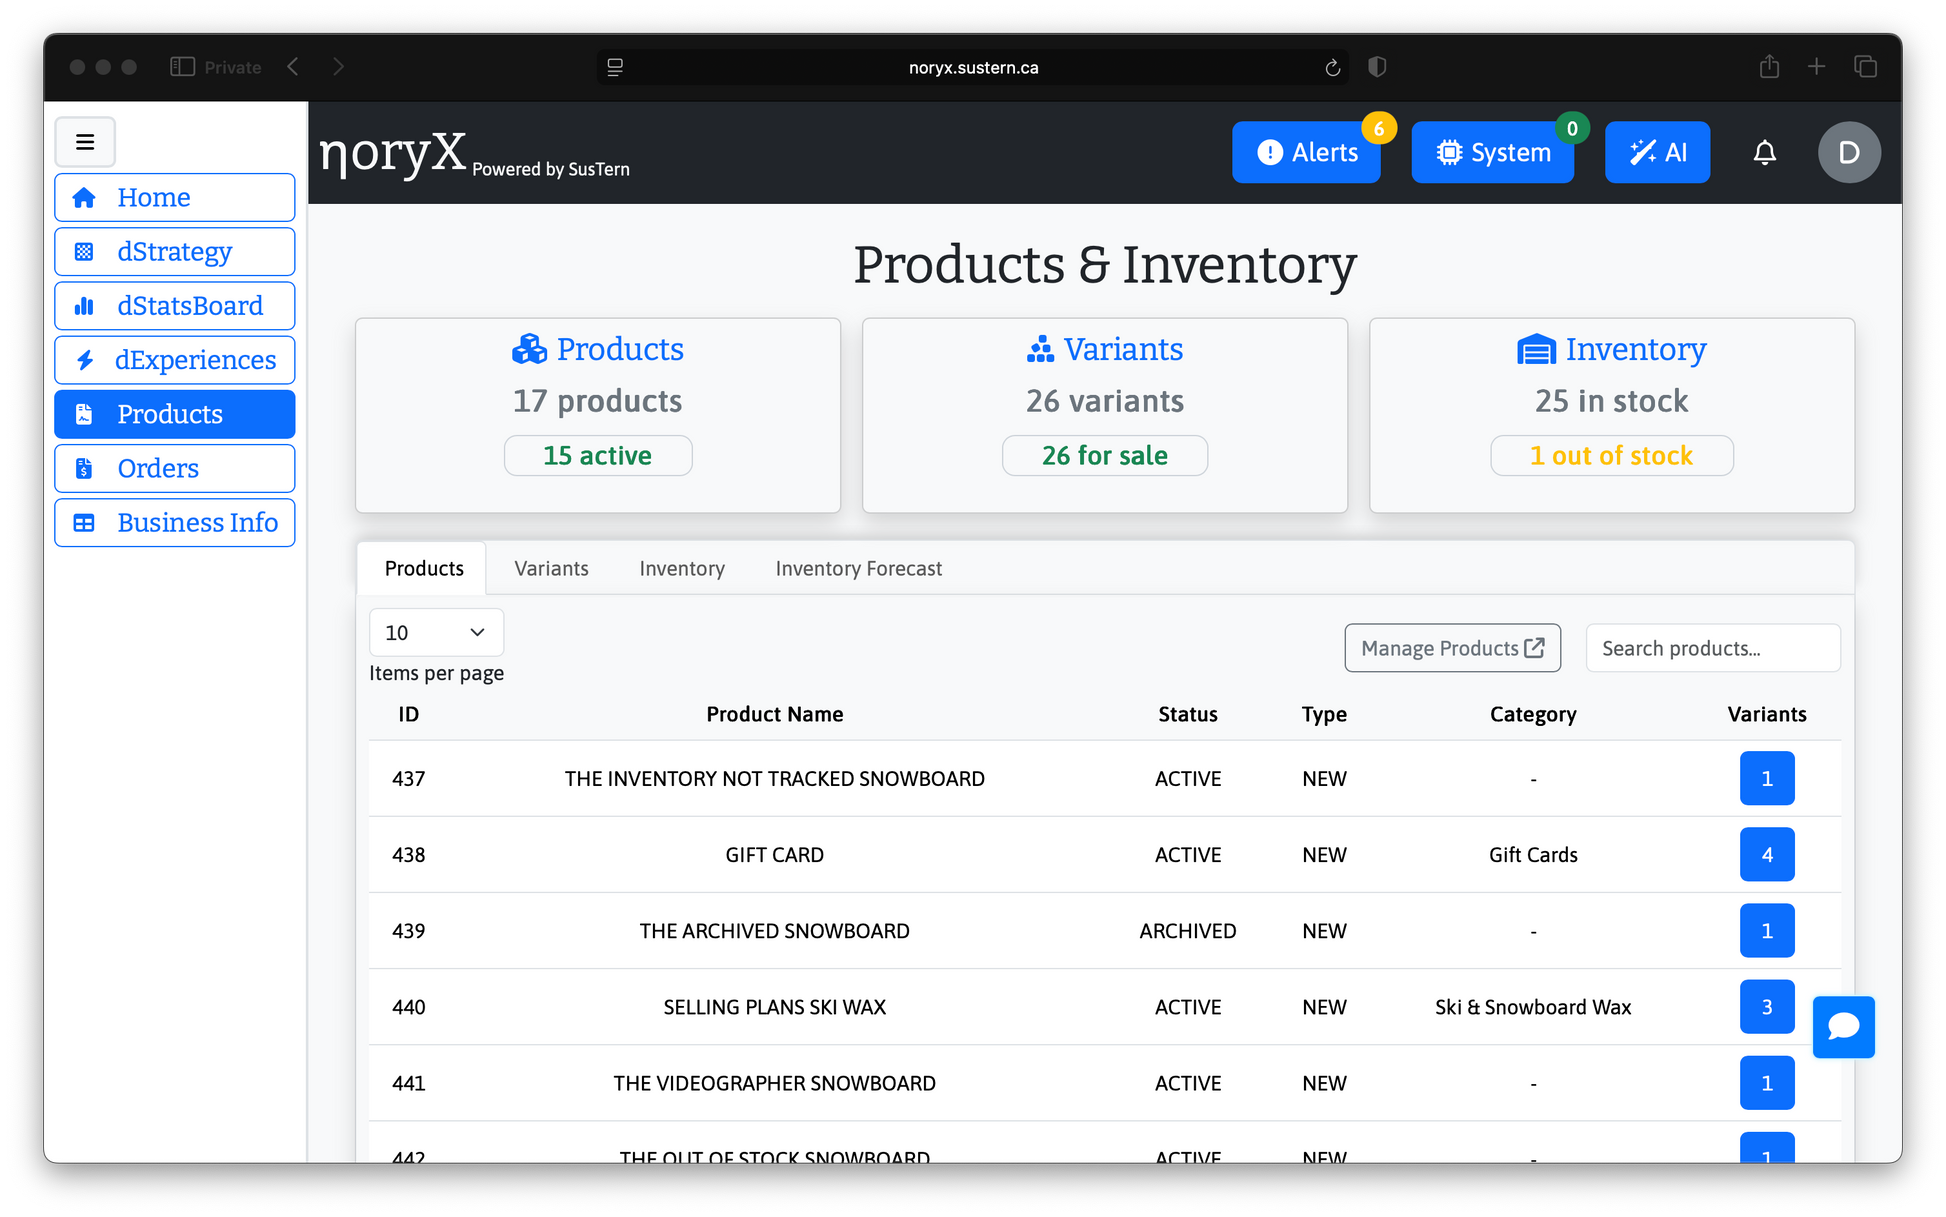1946x1217 pixels.
Task: Click the ARCHIVED status cell
Action: coord(1188,931)
